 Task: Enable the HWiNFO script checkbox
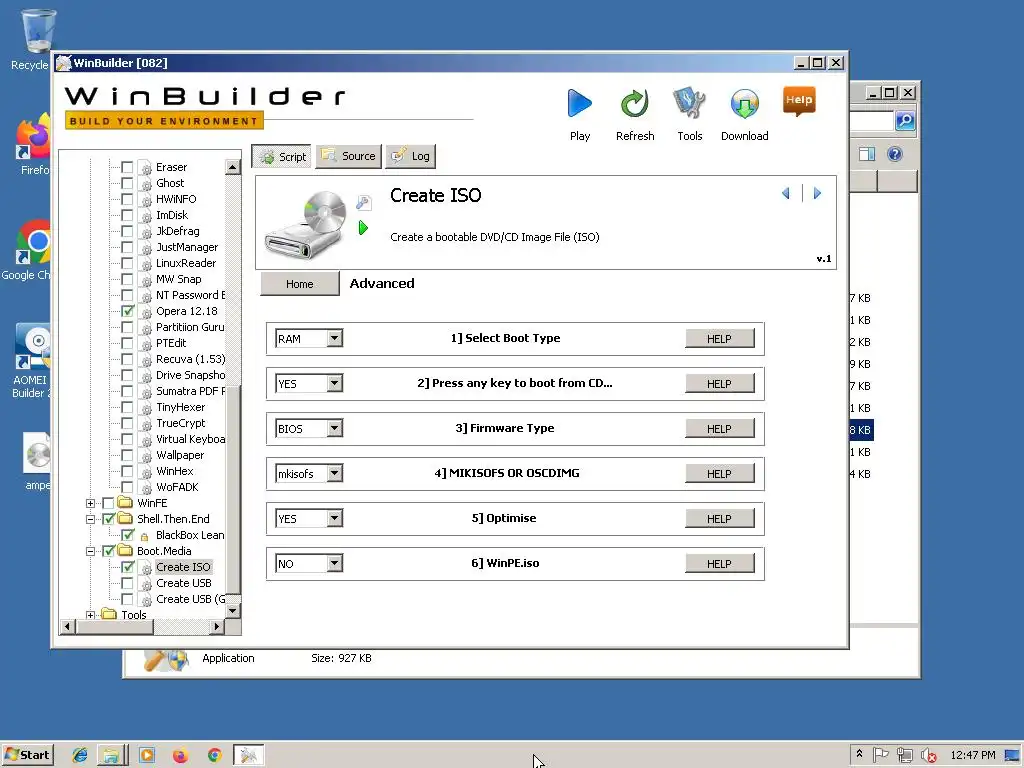coord(127,199)
